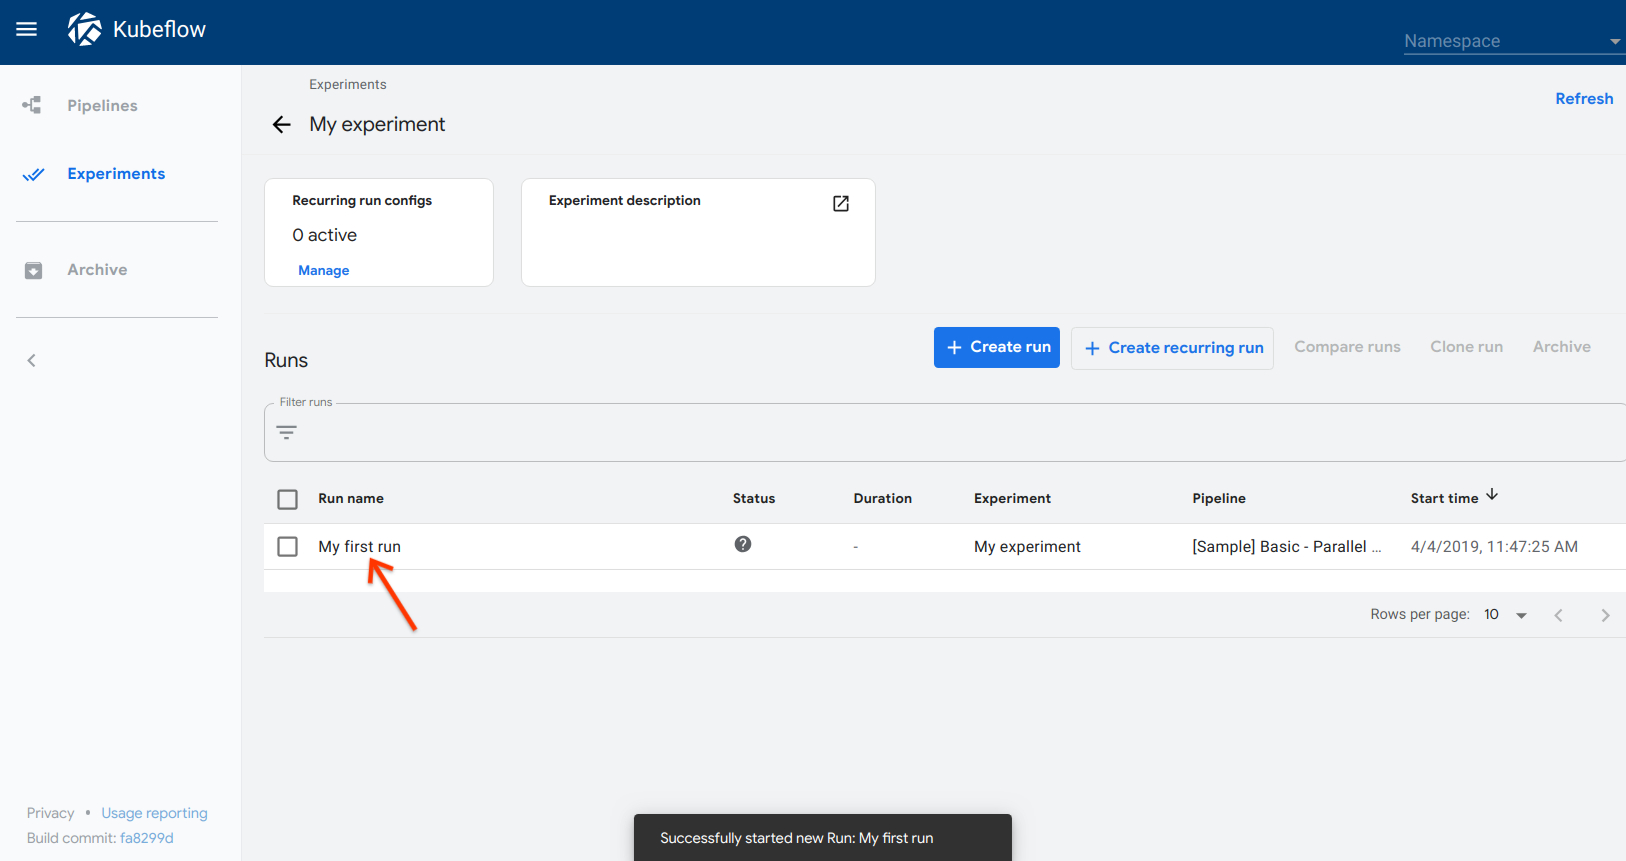The height and width of the screenshot is (861, 1626).
Task: Click into the Filter runs input field
Action: coord(950,434)
